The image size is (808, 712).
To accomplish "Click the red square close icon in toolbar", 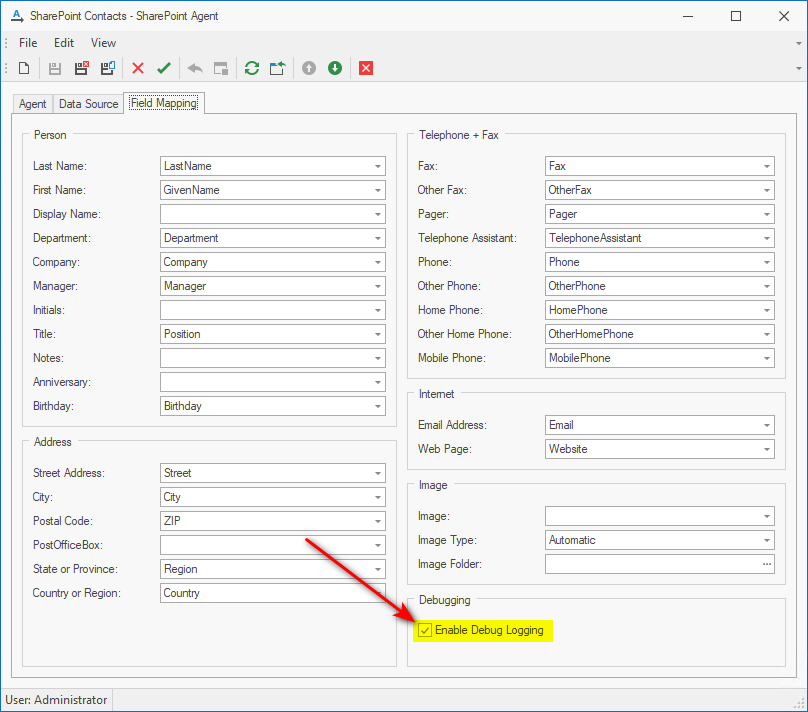I will (366, 68).
